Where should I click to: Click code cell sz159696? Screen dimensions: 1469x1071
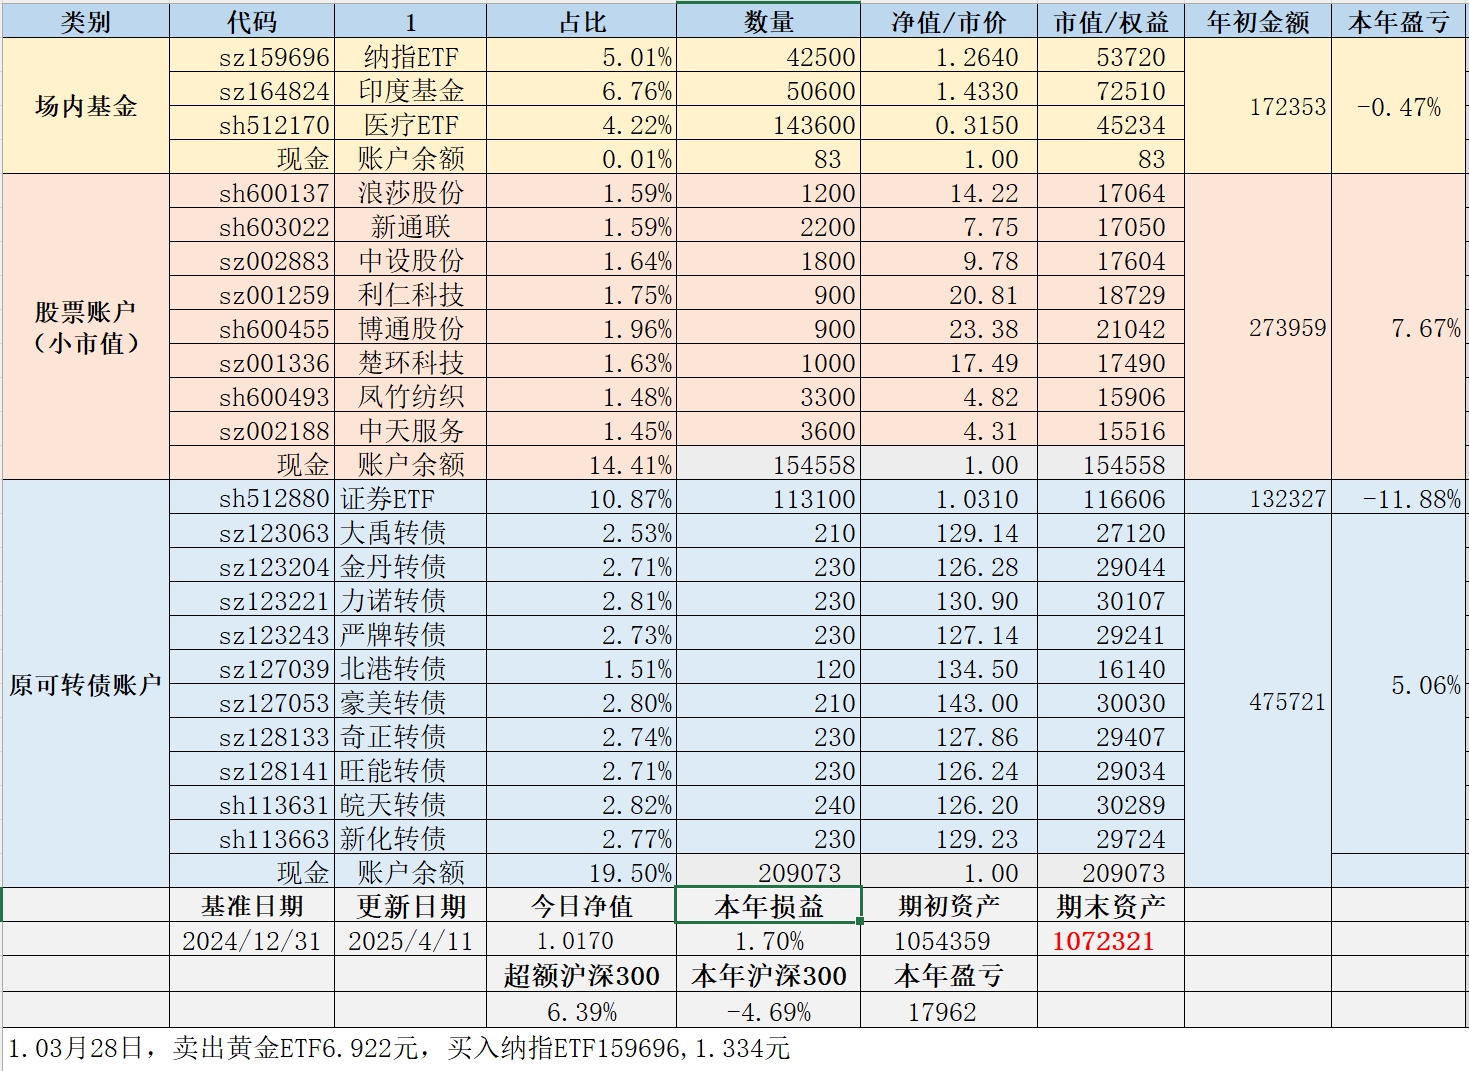(x=252, y=56)
